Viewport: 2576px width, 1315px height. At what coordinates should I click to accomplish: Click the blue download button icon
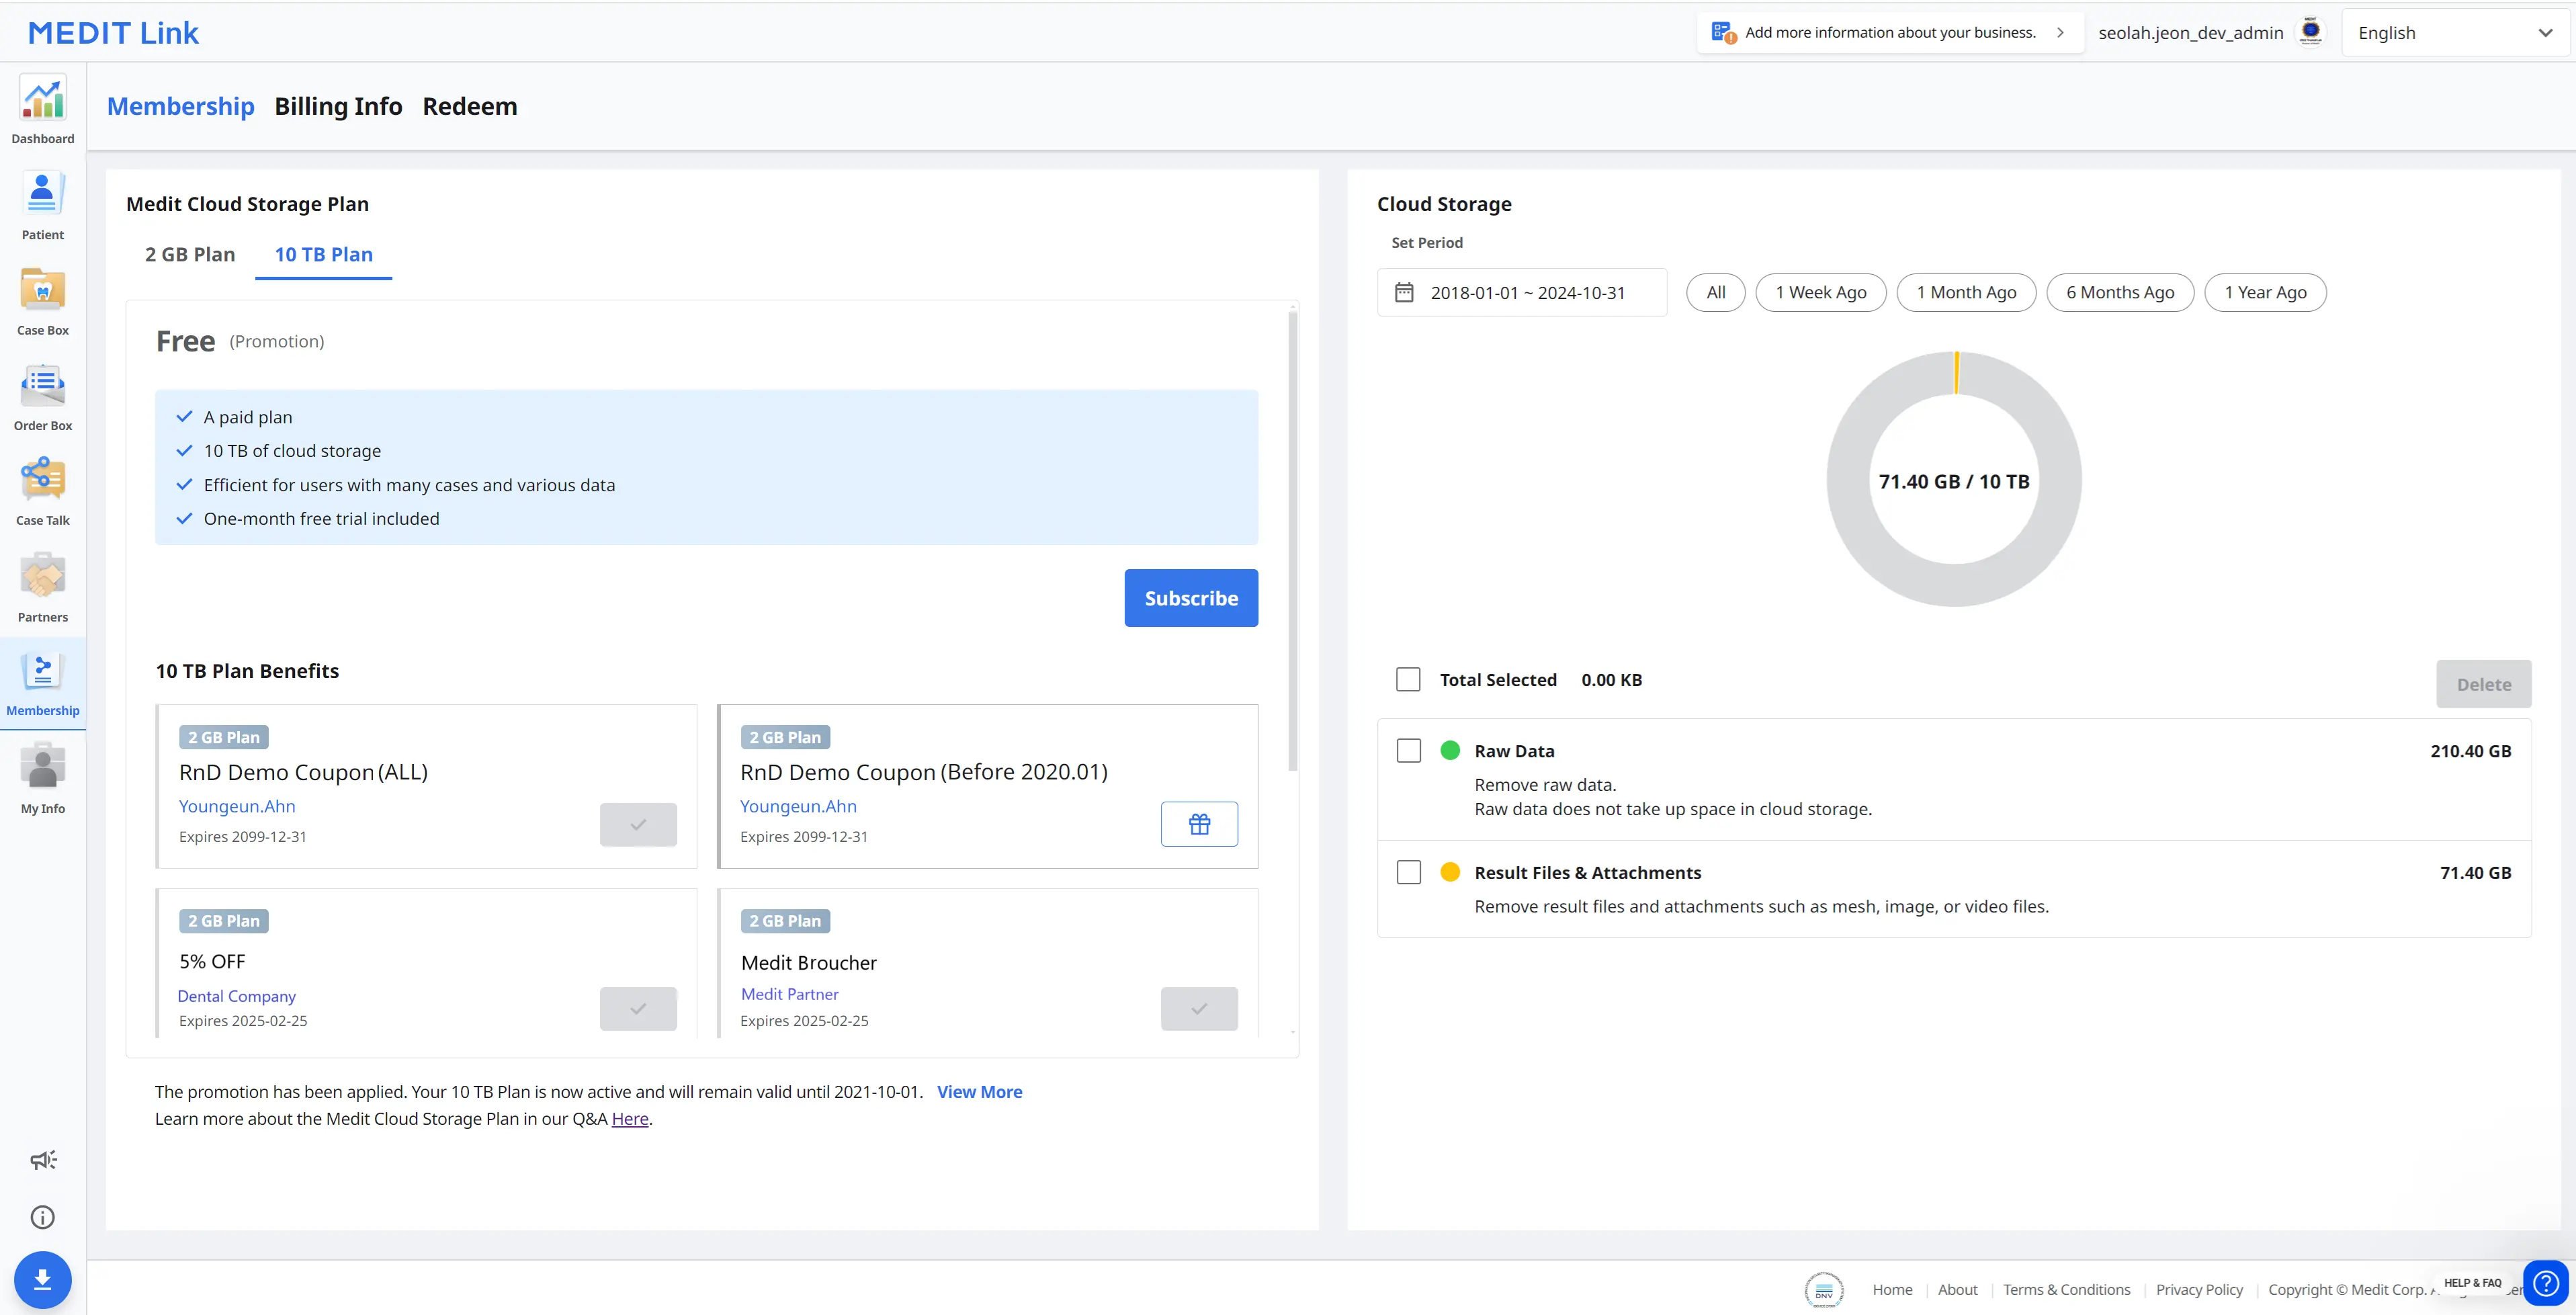[43, 1279]
